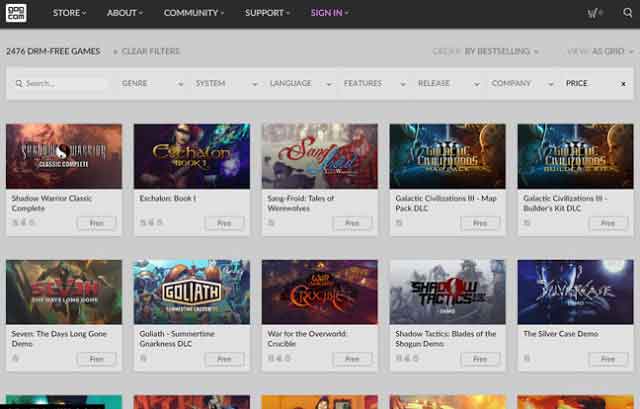Click platform icon under Goliath Summertime Gnarkness
640x409 pixels.
[143, 358]
